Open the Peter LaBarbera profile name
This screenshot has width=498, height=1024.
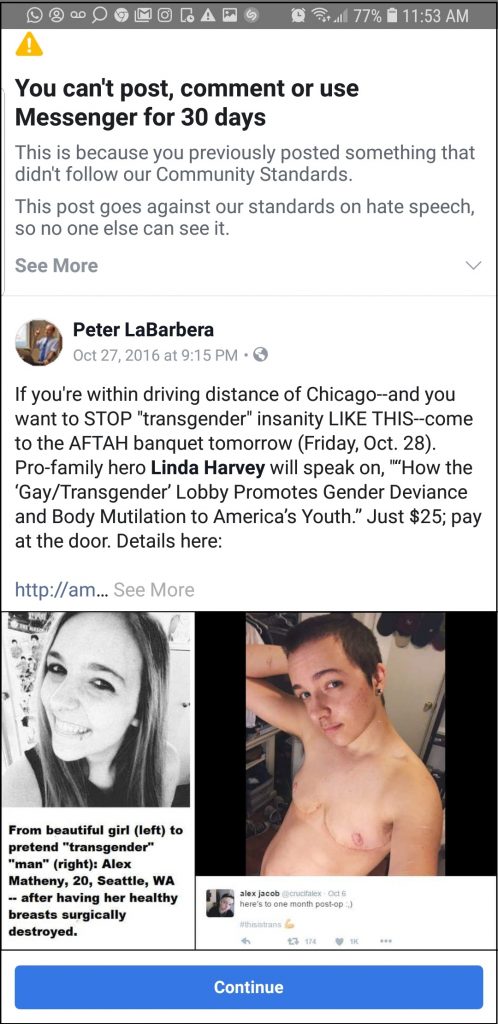[x=143, y=330]
